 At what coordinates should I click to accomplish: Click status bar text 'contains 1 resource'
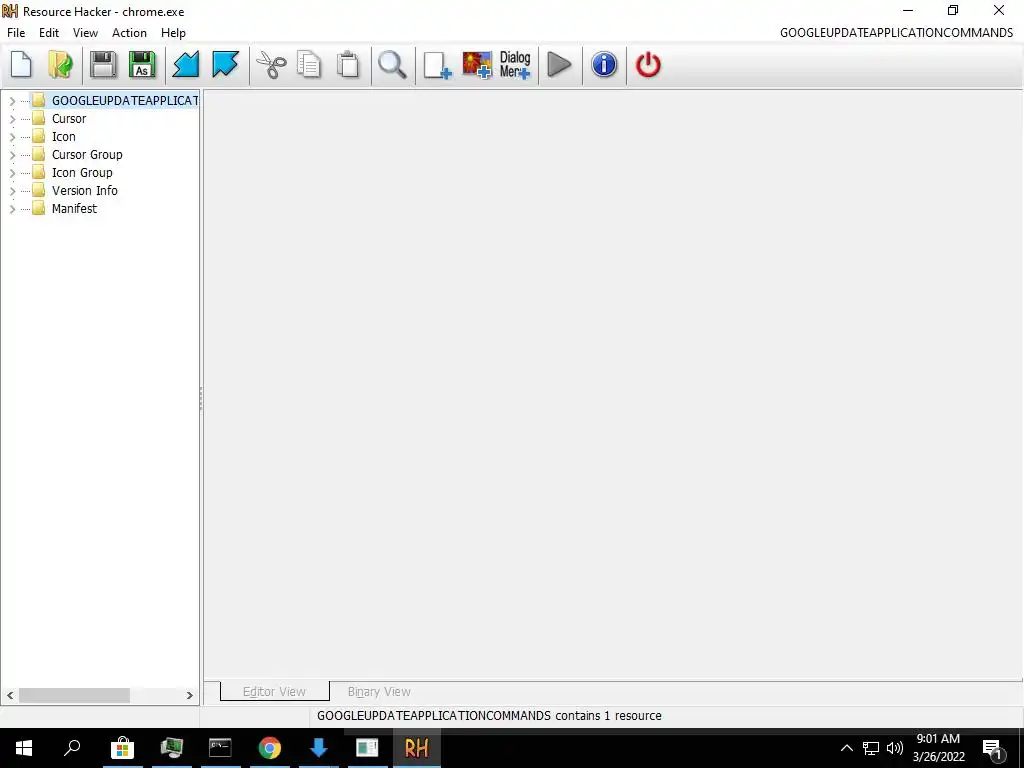click(608, 716)
